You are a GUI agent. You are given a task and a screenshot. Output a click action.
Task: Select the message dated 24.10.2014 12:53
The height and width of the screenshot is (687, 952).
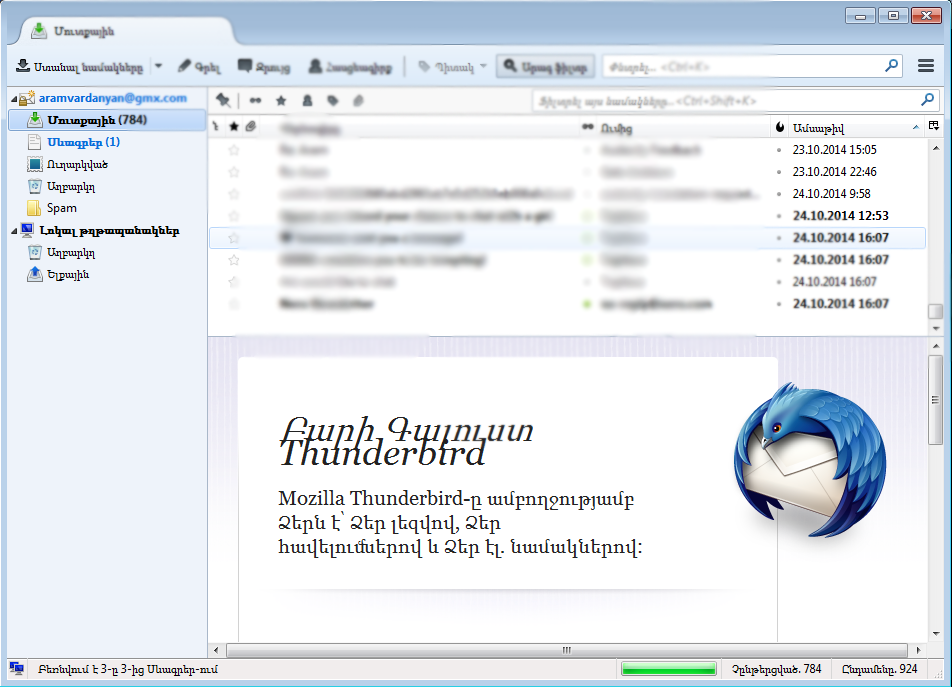click(567, 216)
